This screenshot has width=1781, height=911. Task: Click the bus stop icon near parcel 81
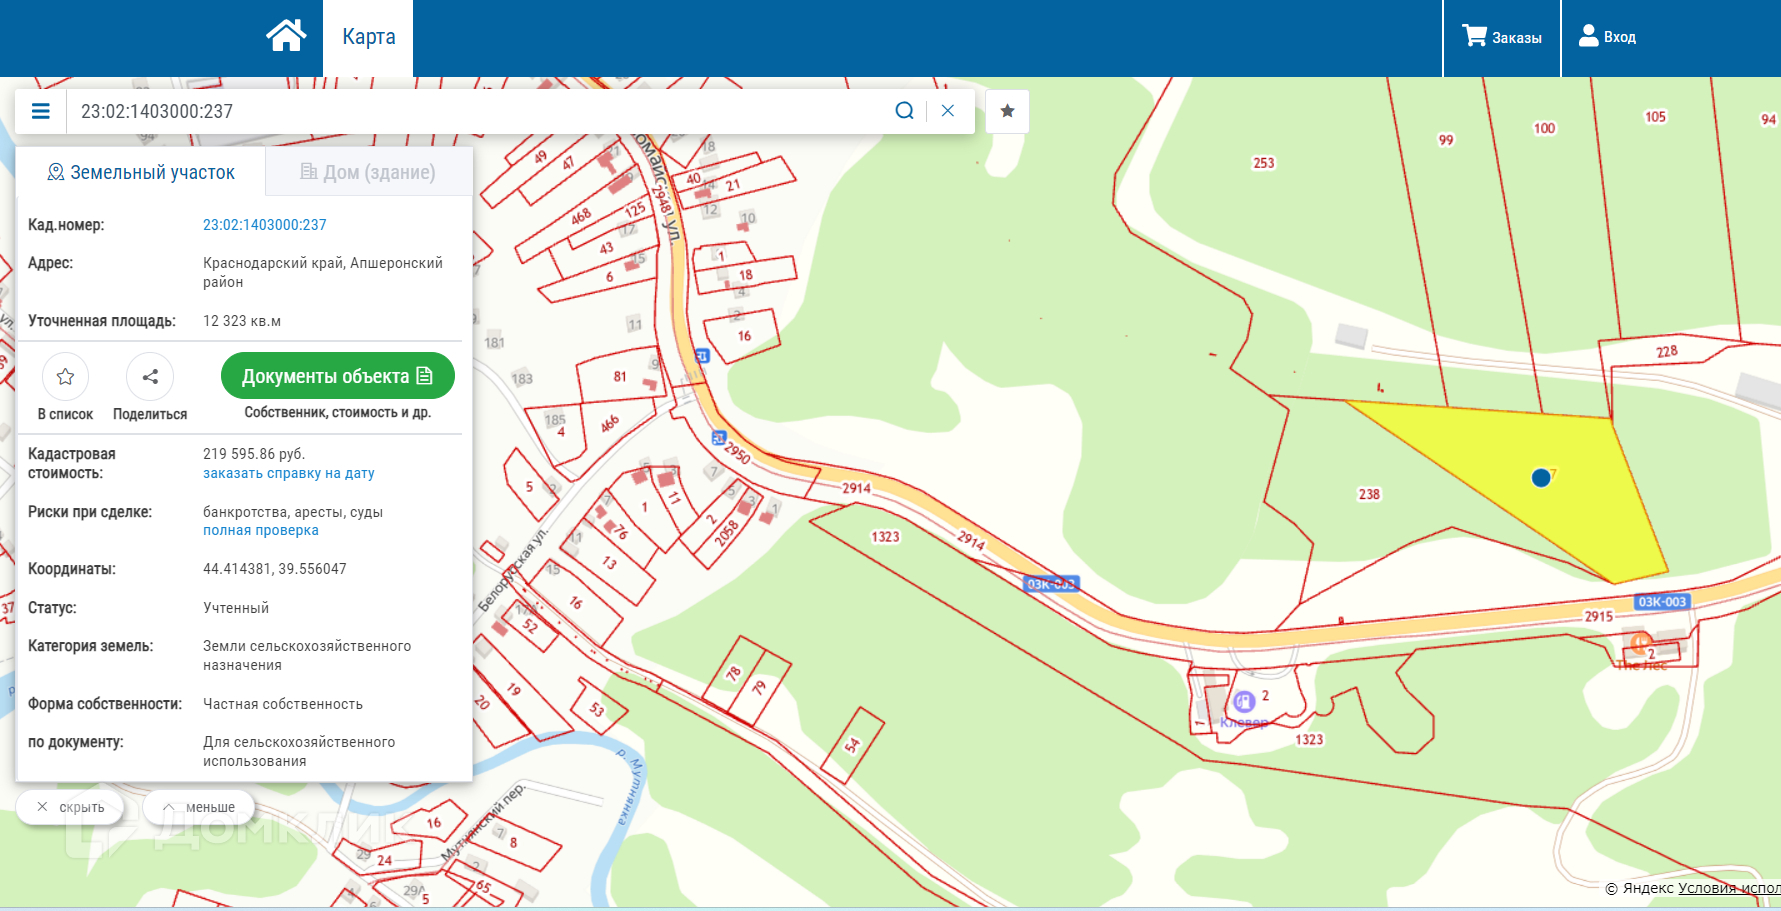[702, 356]
